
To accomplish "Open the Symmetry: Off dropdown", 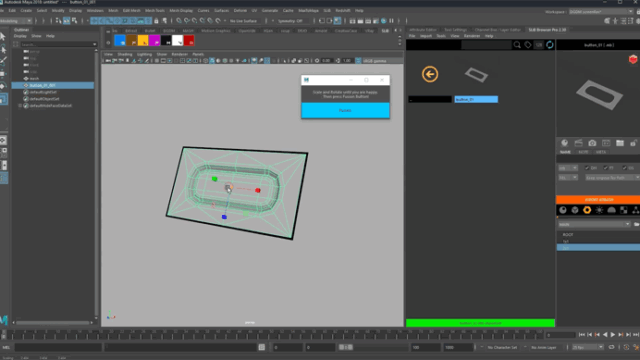I will click(290, 21).
